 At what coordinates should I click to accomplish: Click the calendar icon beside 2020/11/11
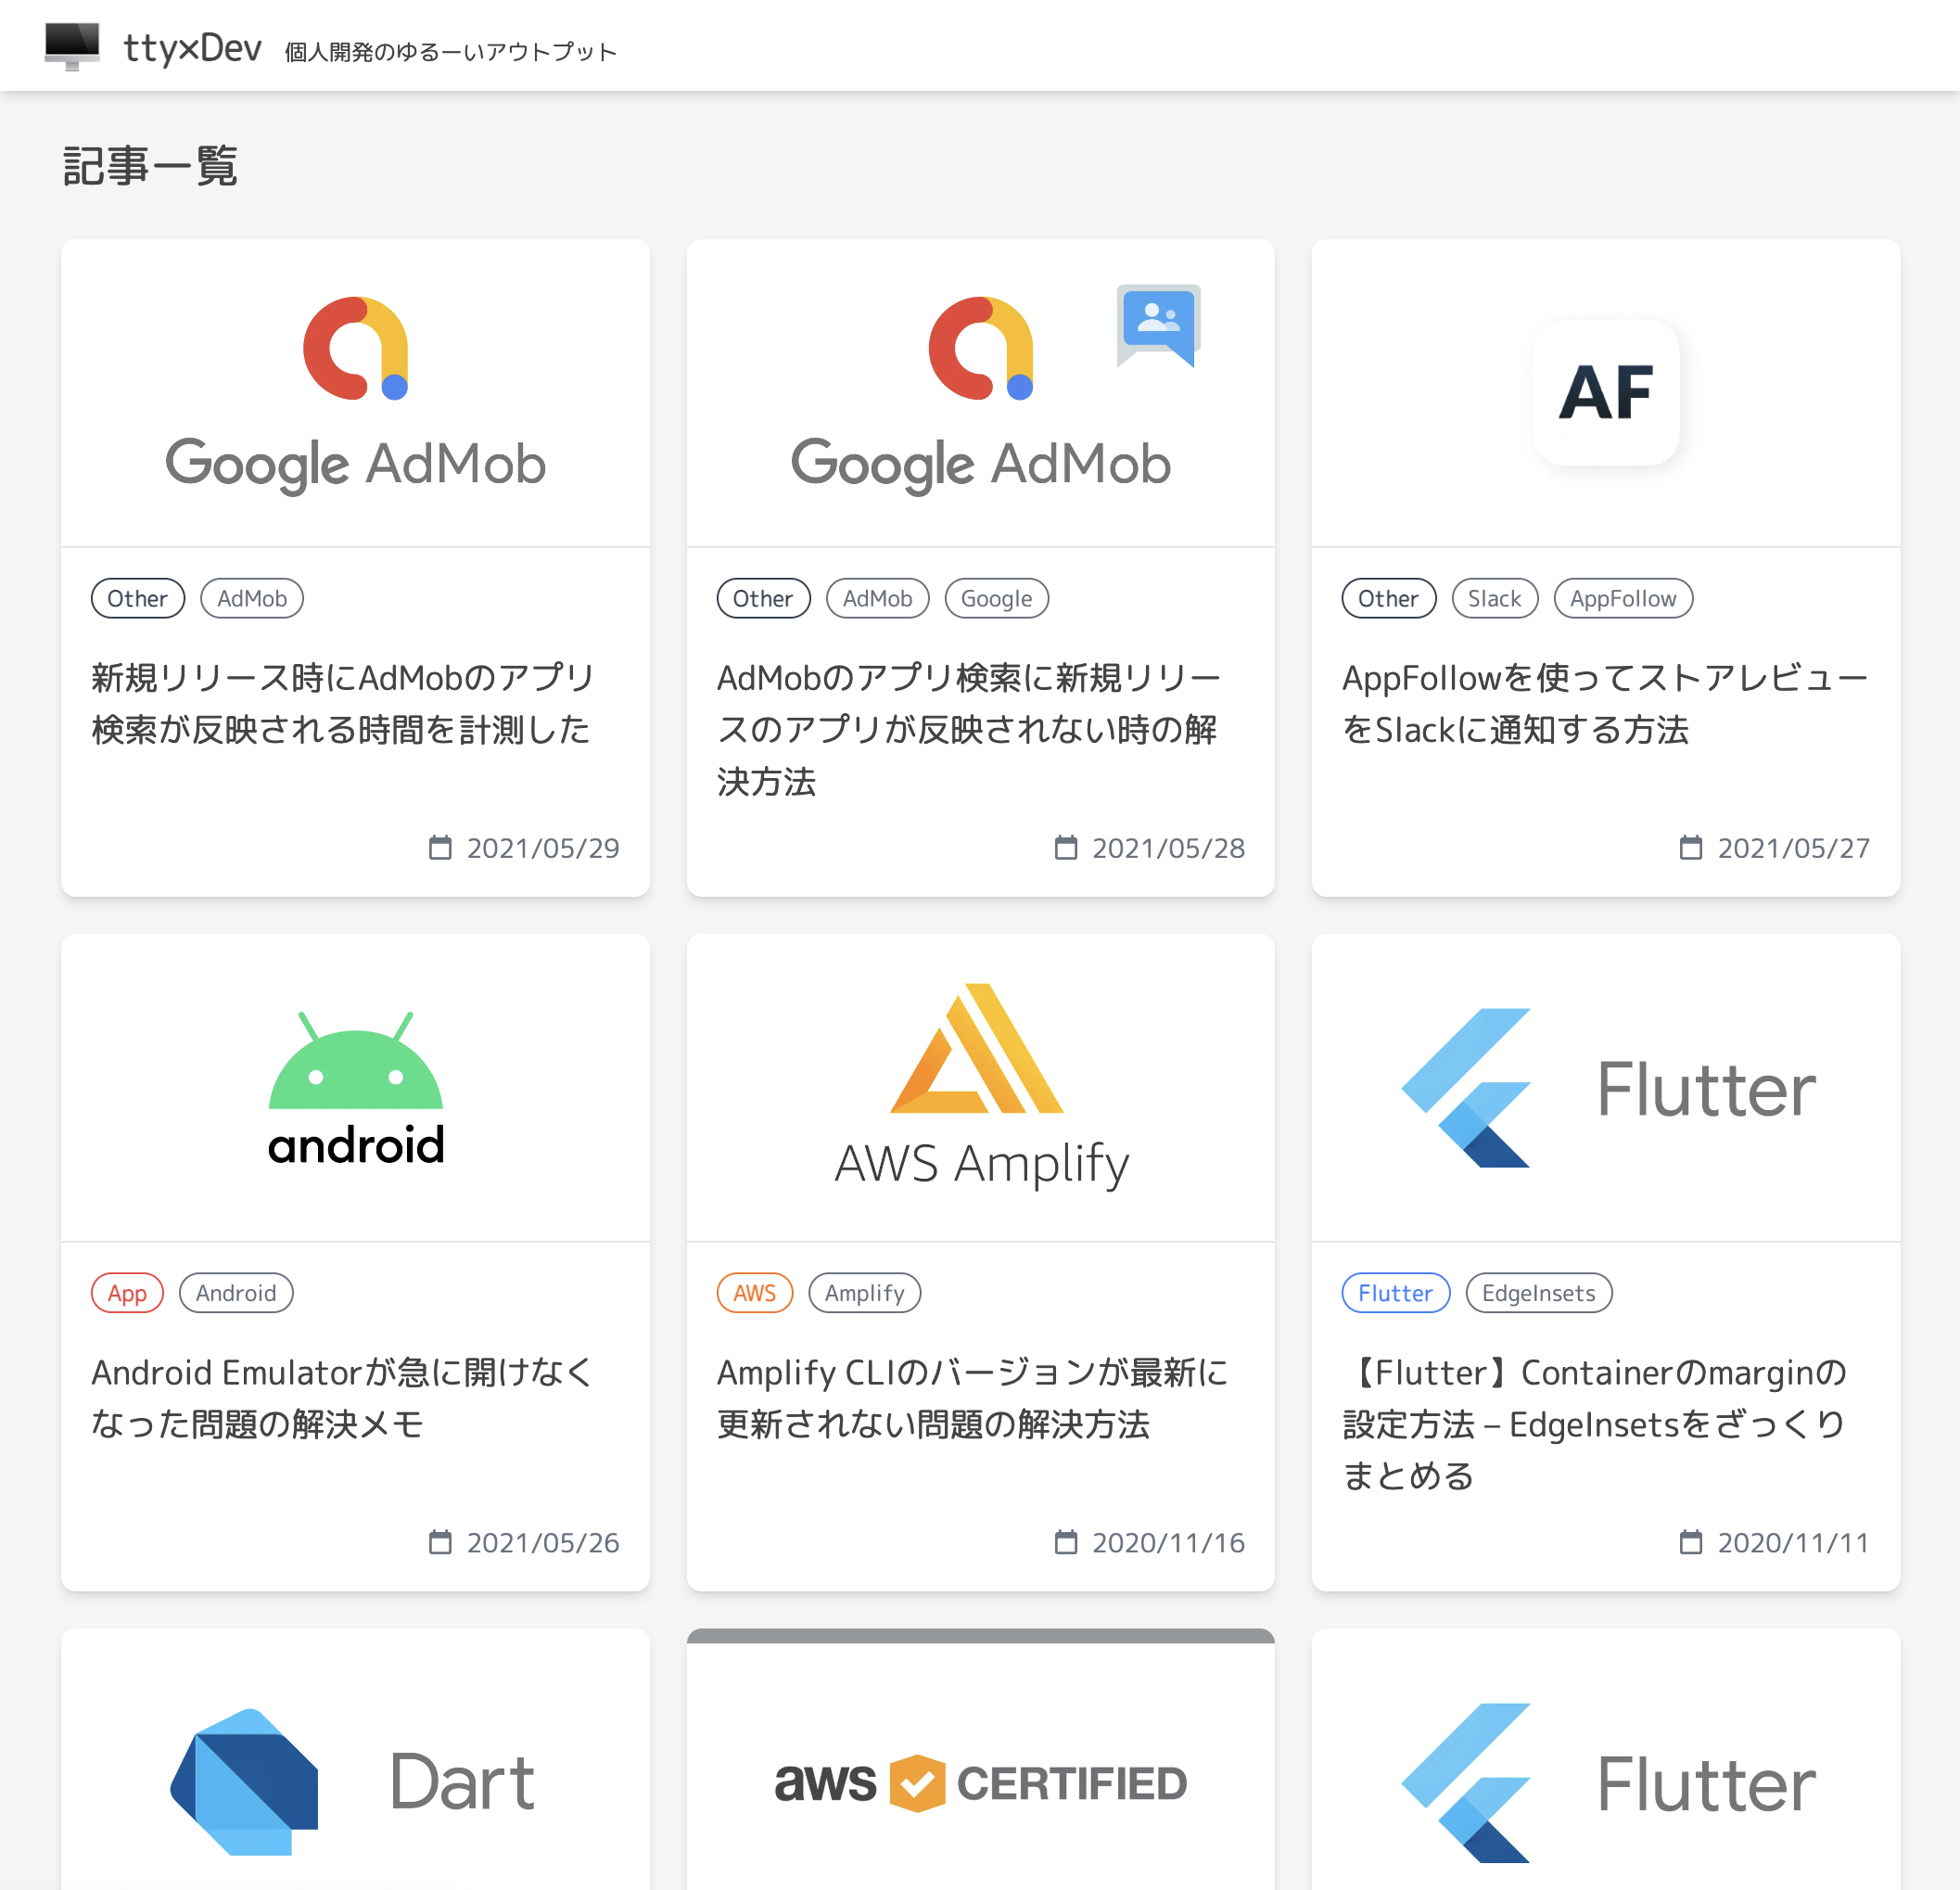(1690, 1542)
